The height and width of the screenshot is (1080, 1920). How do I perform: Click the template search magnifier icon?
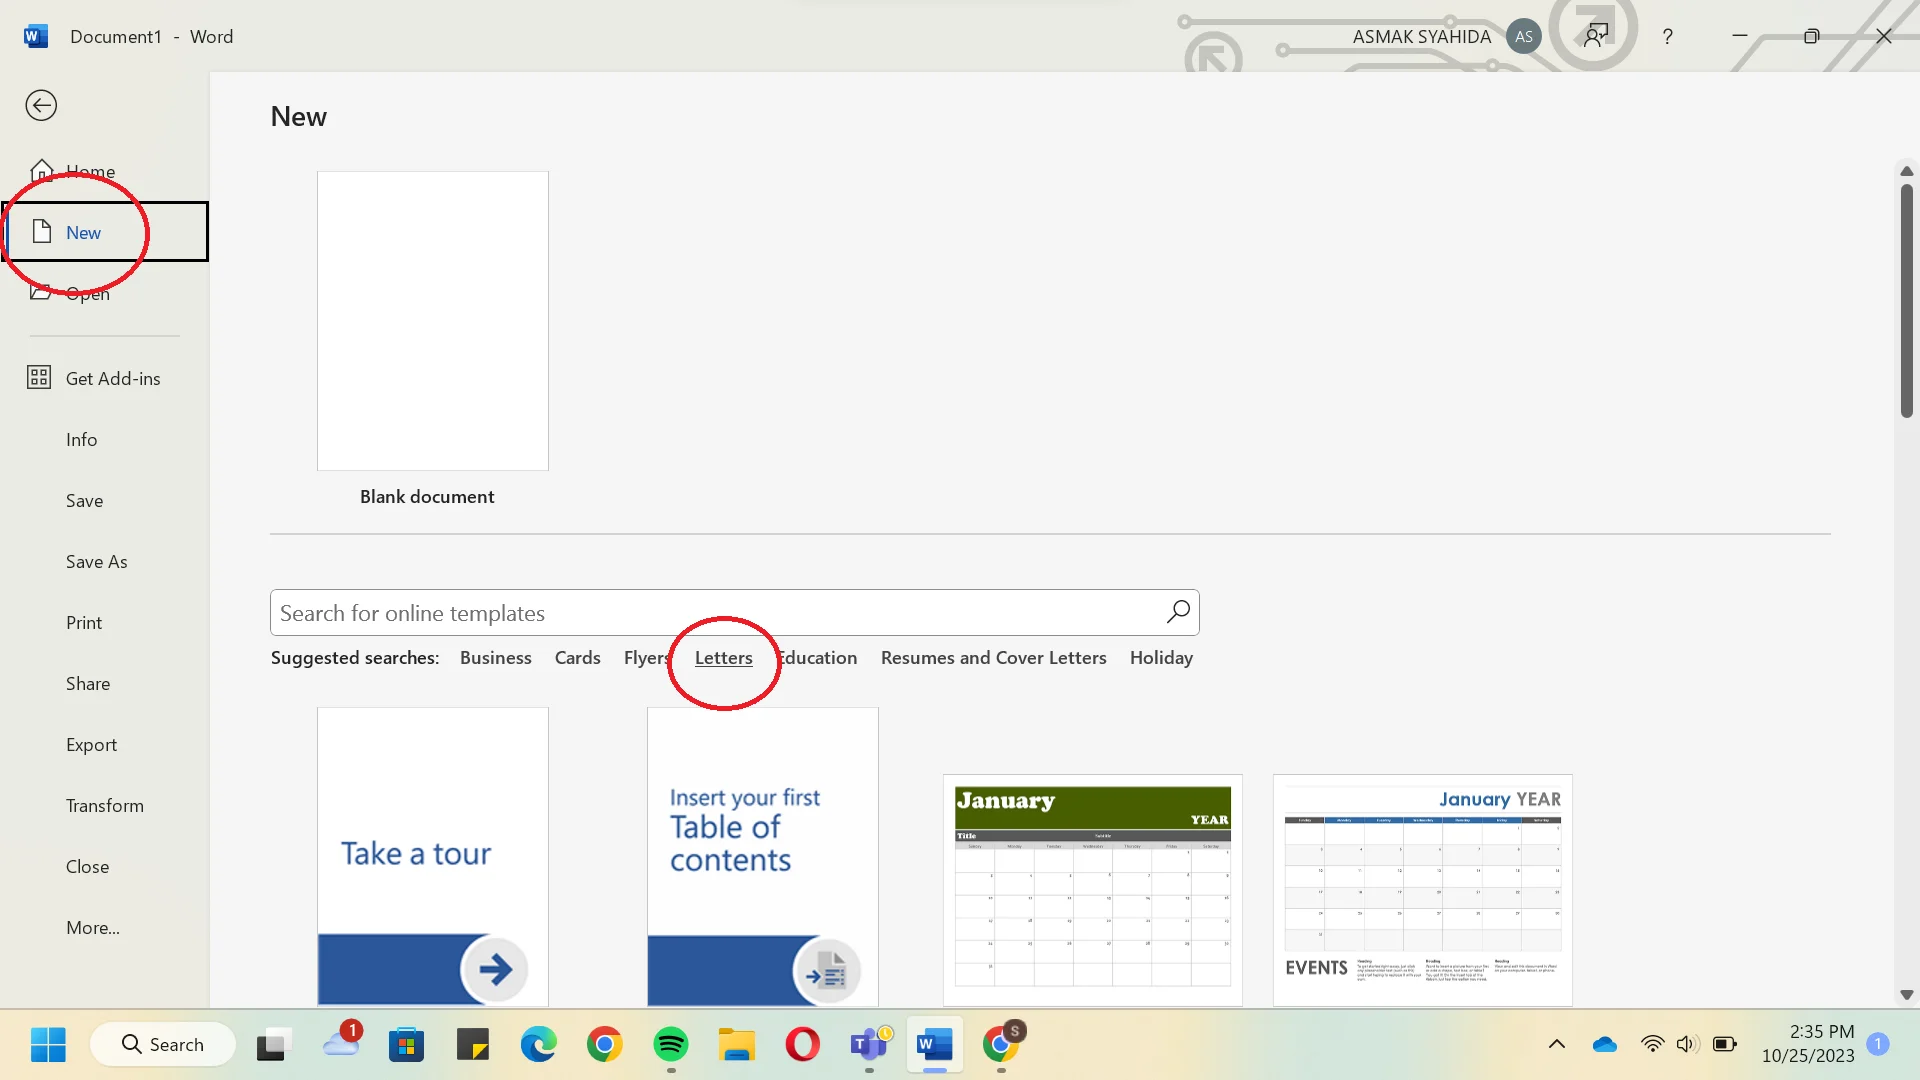tap(1178, 612)
